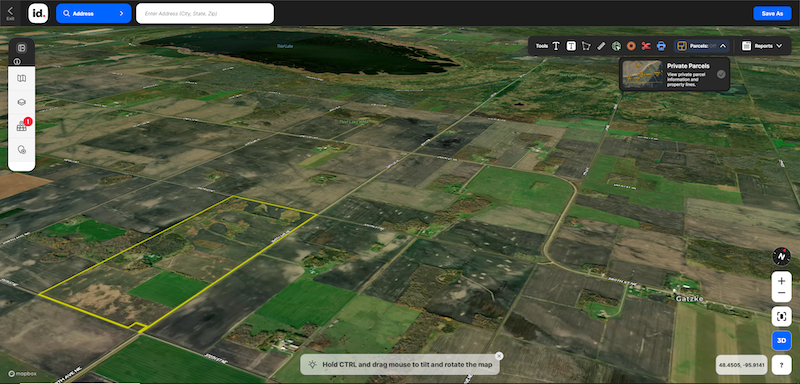The width and height of the screenshot is (800, 384).
Task: Choose the polygon draw tool
Action: click(x=586, y=46)
